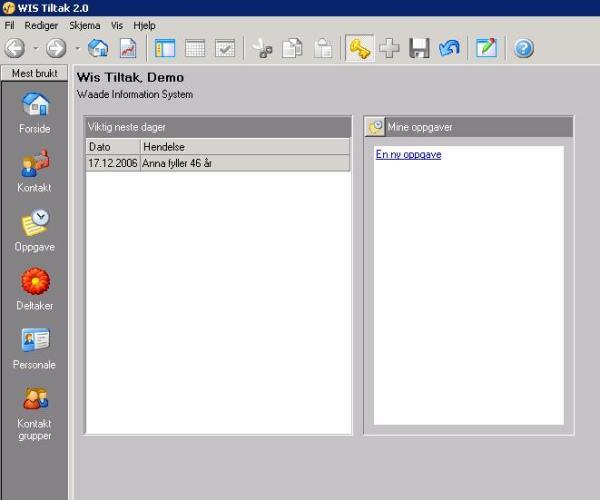Image resolution: width=600 pixels, height=500 pixels.
Task: Open Kontakt grupper in the sidebar
Action: click(34, 414)
